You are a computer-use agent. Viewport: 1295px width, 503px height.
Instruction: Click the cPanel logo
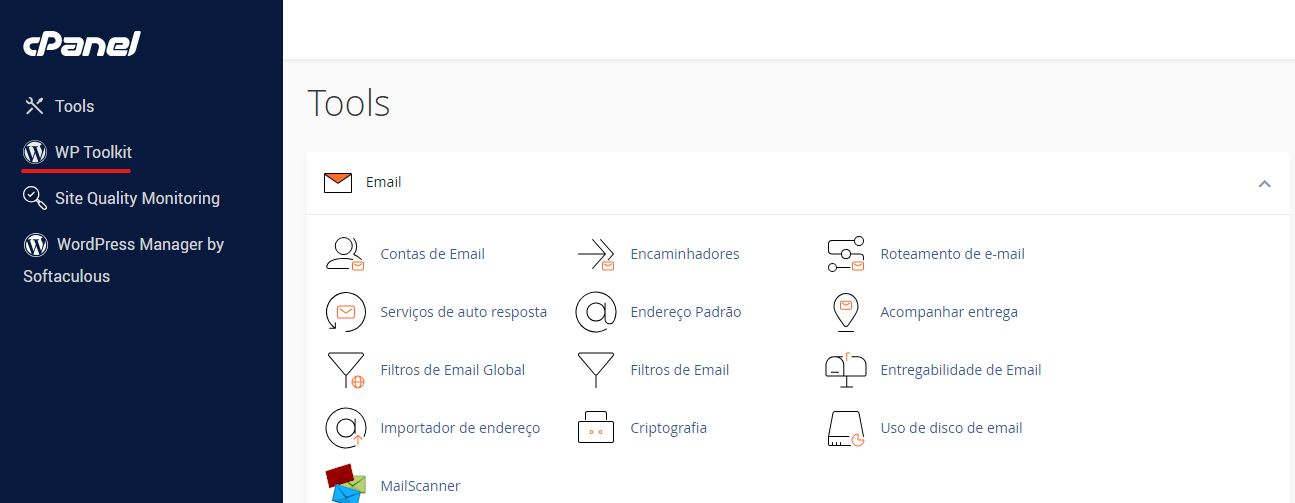pyautogui.click(x=82, y=45)
